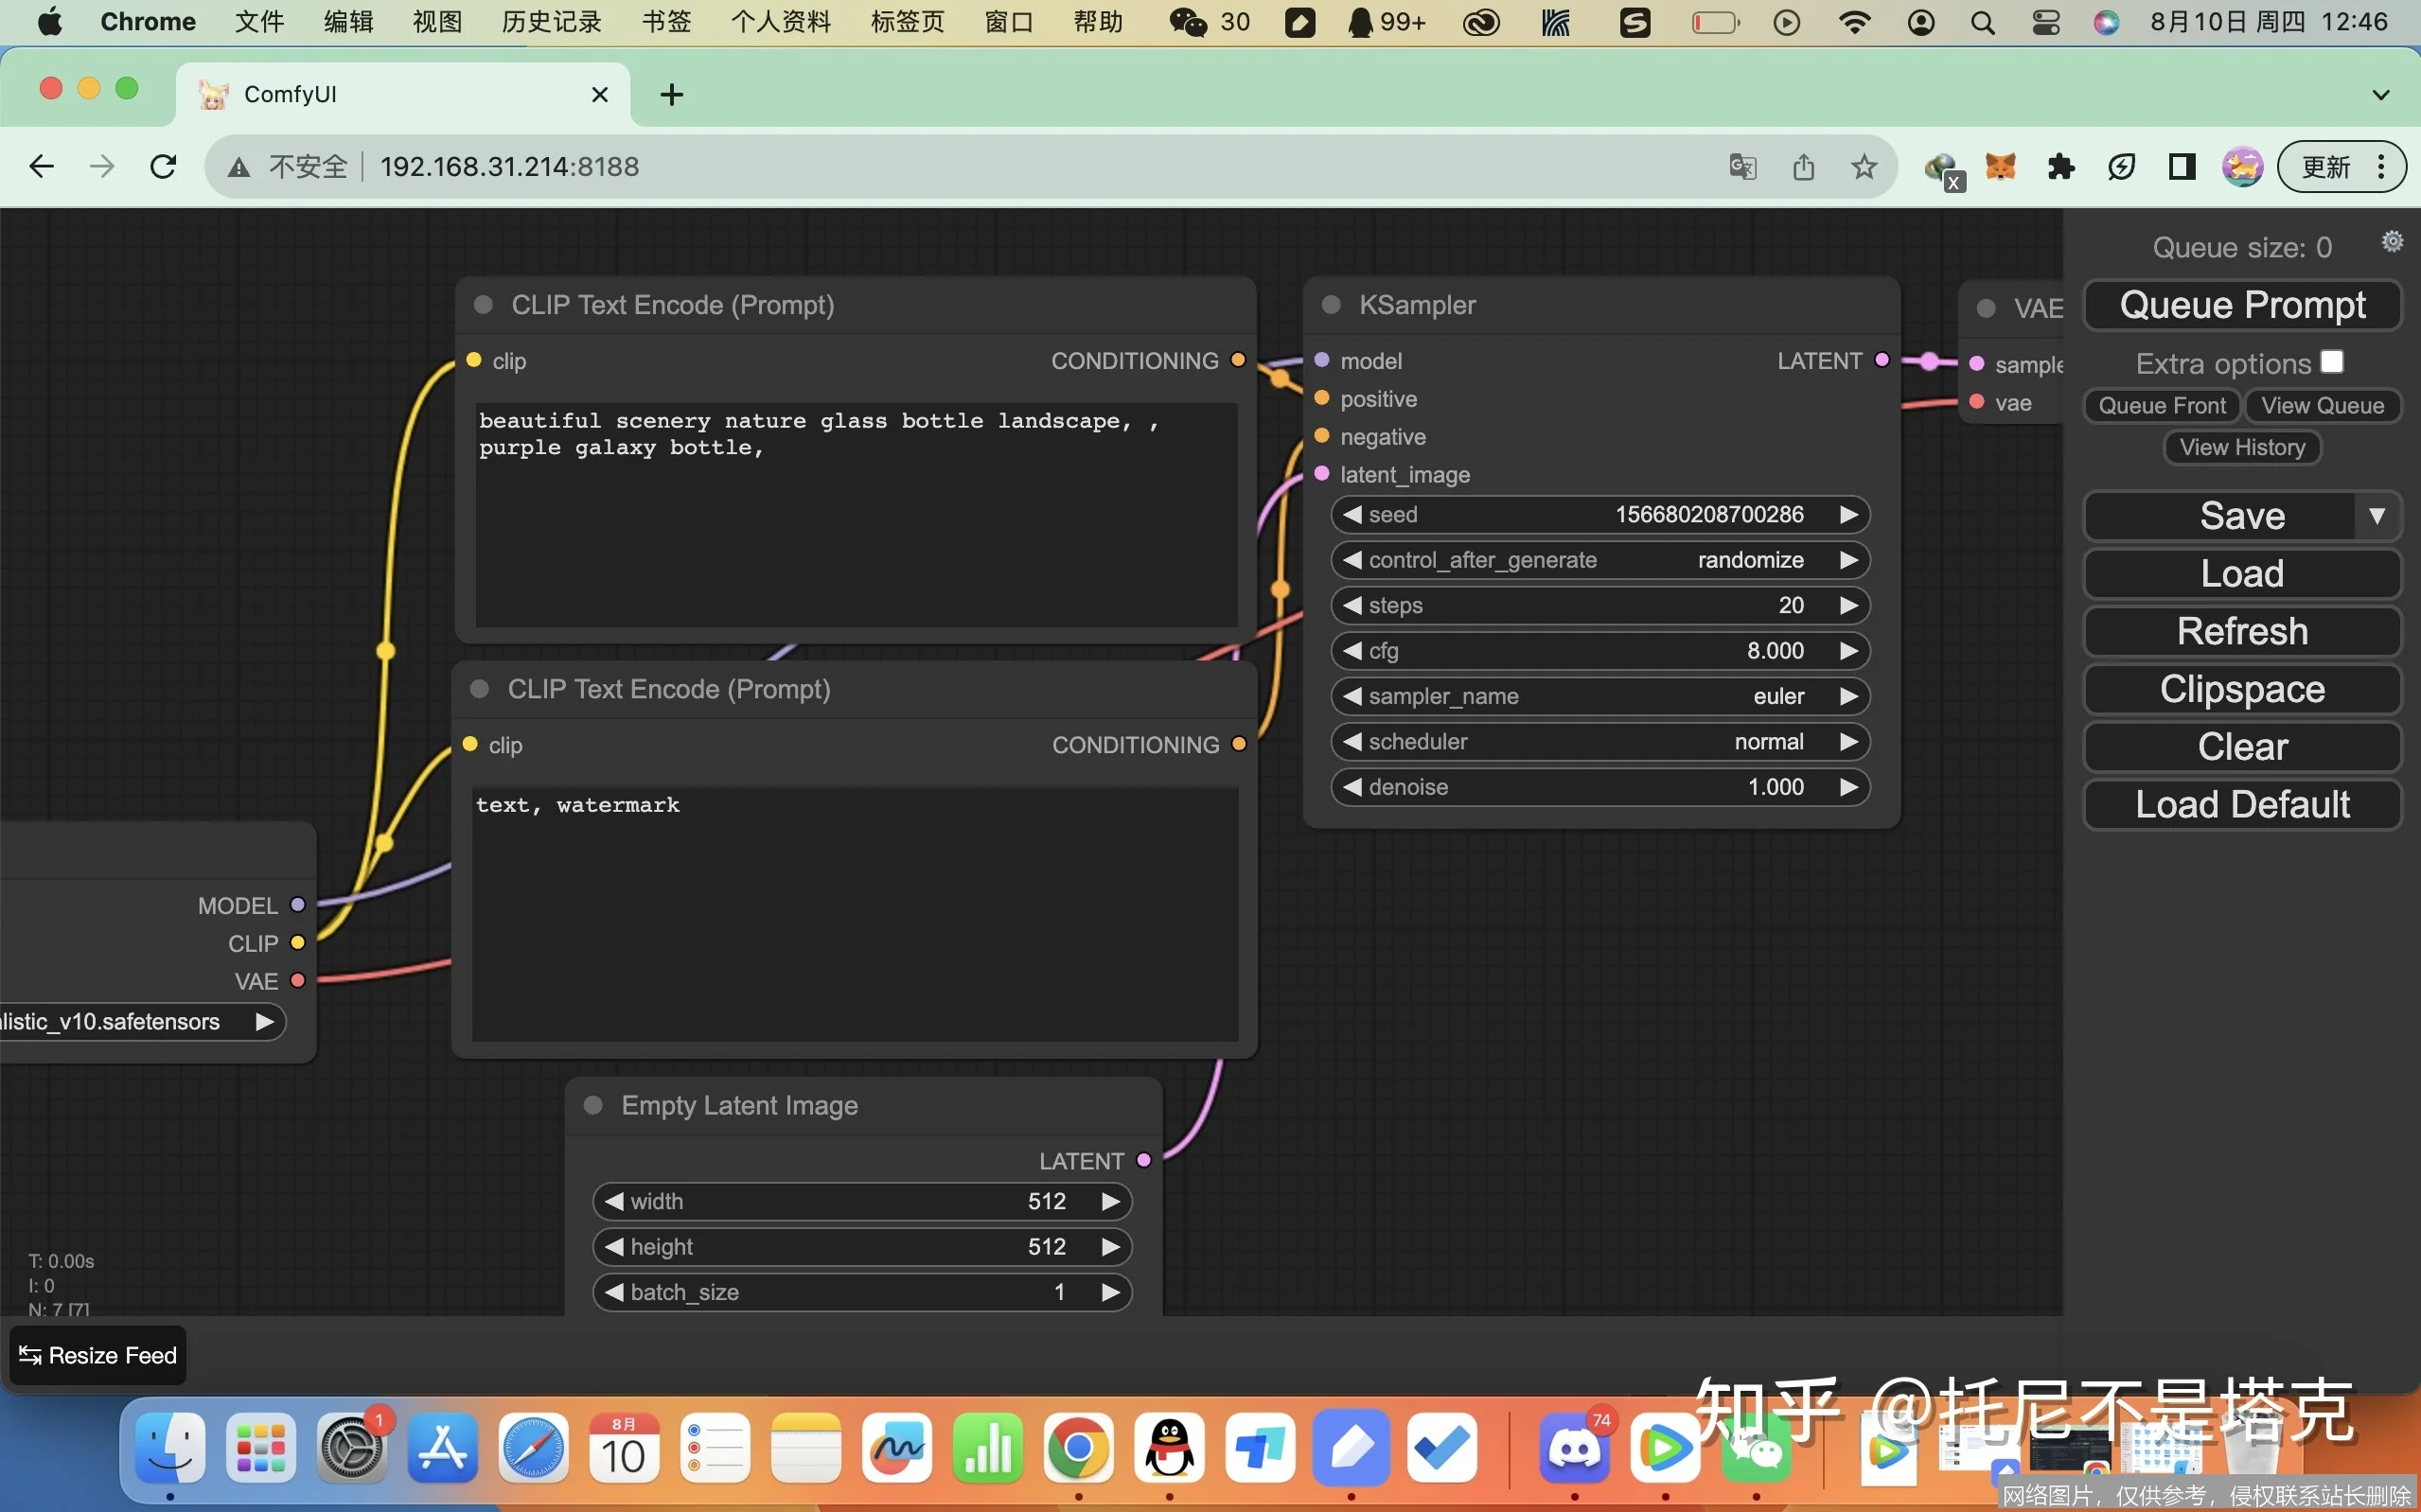Switch sampler_name to next option arrow
The image size is (2421, 1512).
click(1848, 696)
